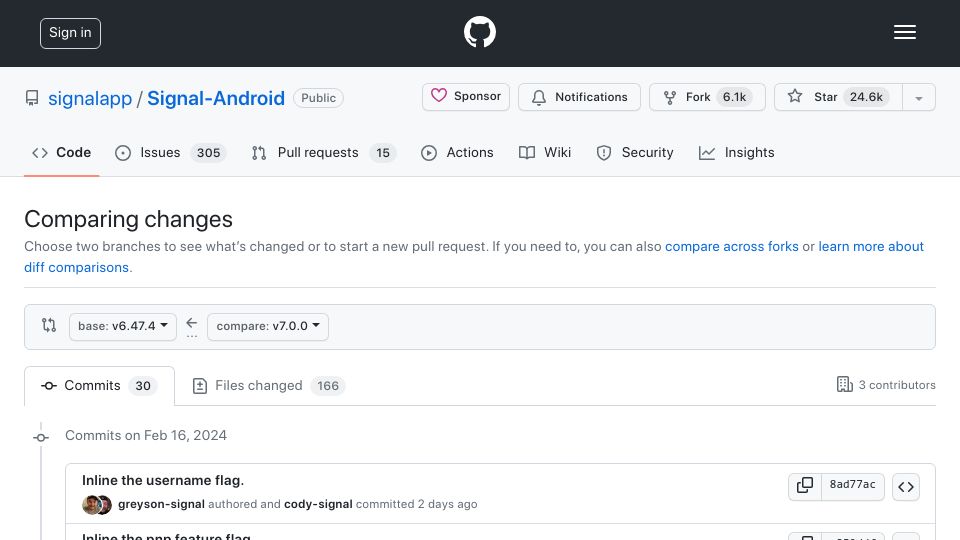The width and height of the screenshot is (960, 540).
Task: Browse repository at commit 8ad77ac
Action: (906, 487)
